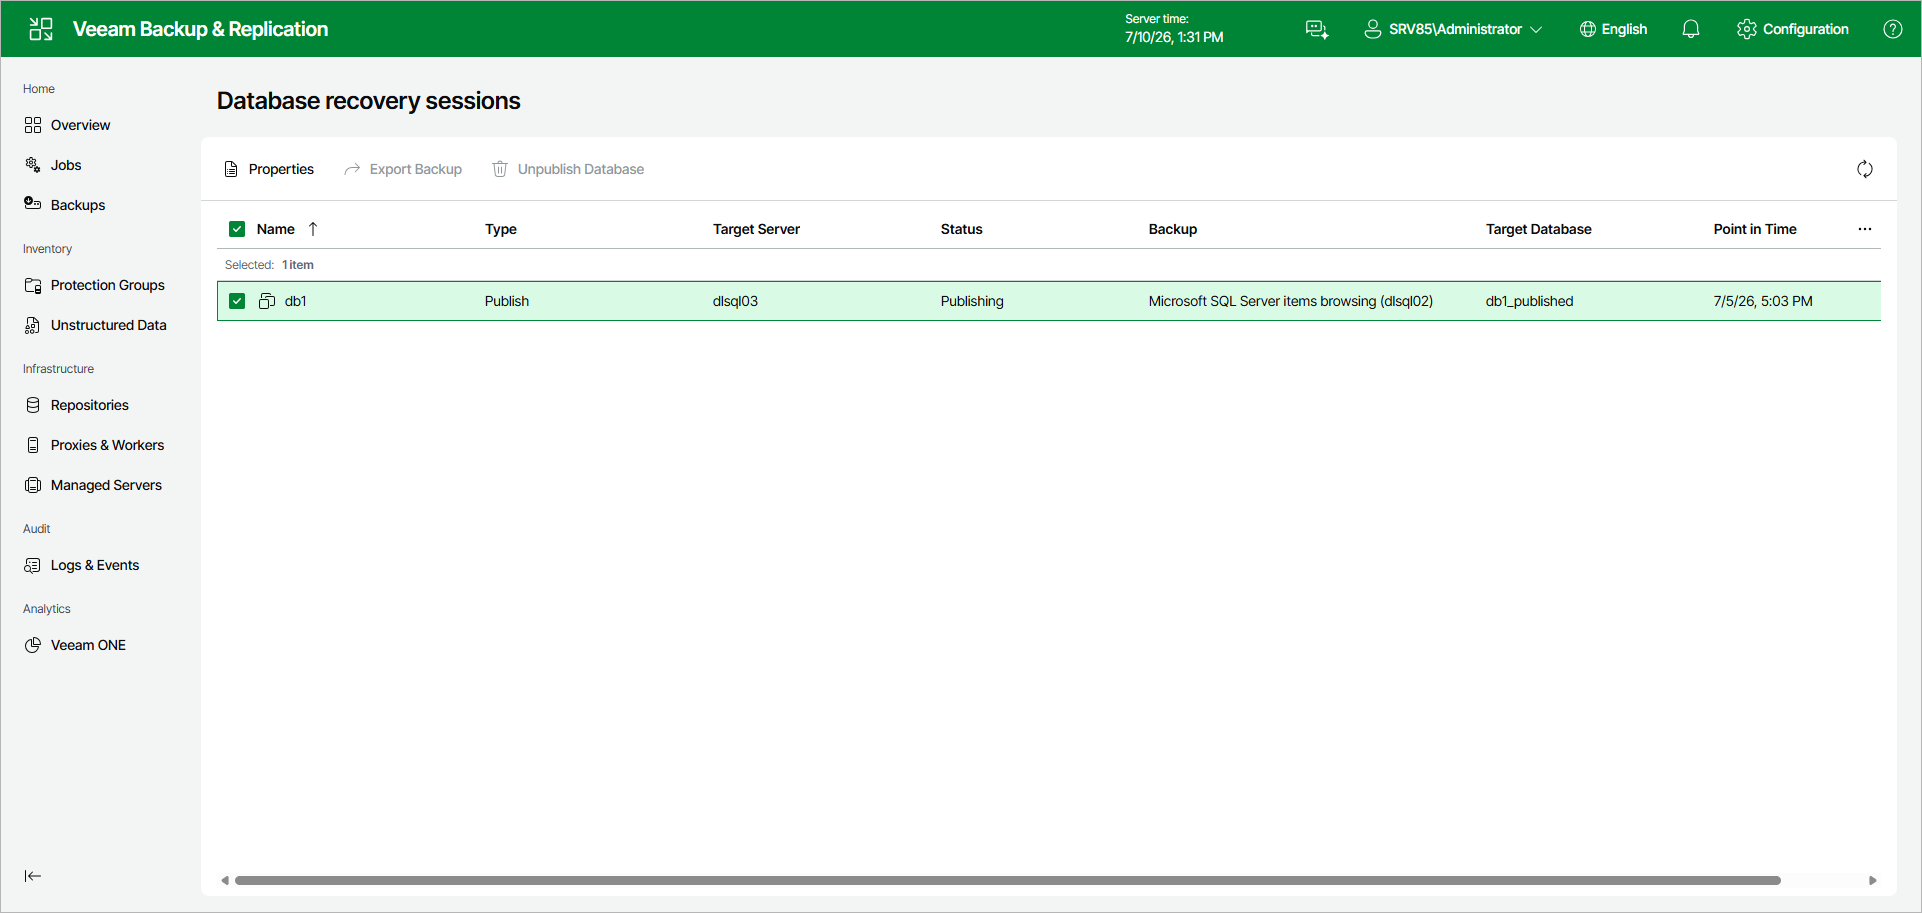The image size is (1922, 913).
Task: Click the scrollbar right arrow
Action: [x=1873, y=880]
